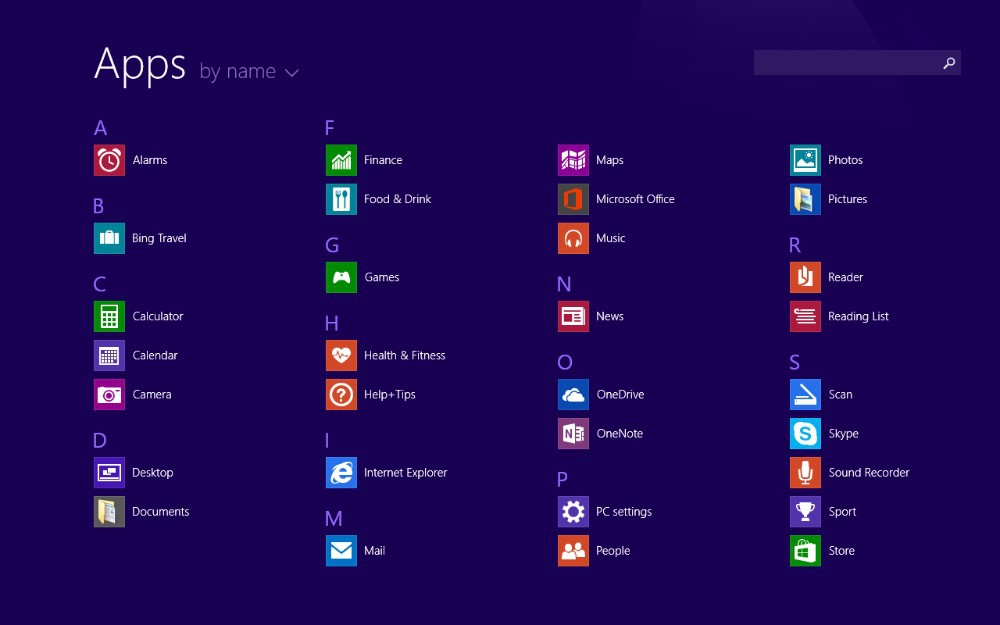Select the letter M group header
This screenshot has width=1000, height=625.
click(334, 518)
